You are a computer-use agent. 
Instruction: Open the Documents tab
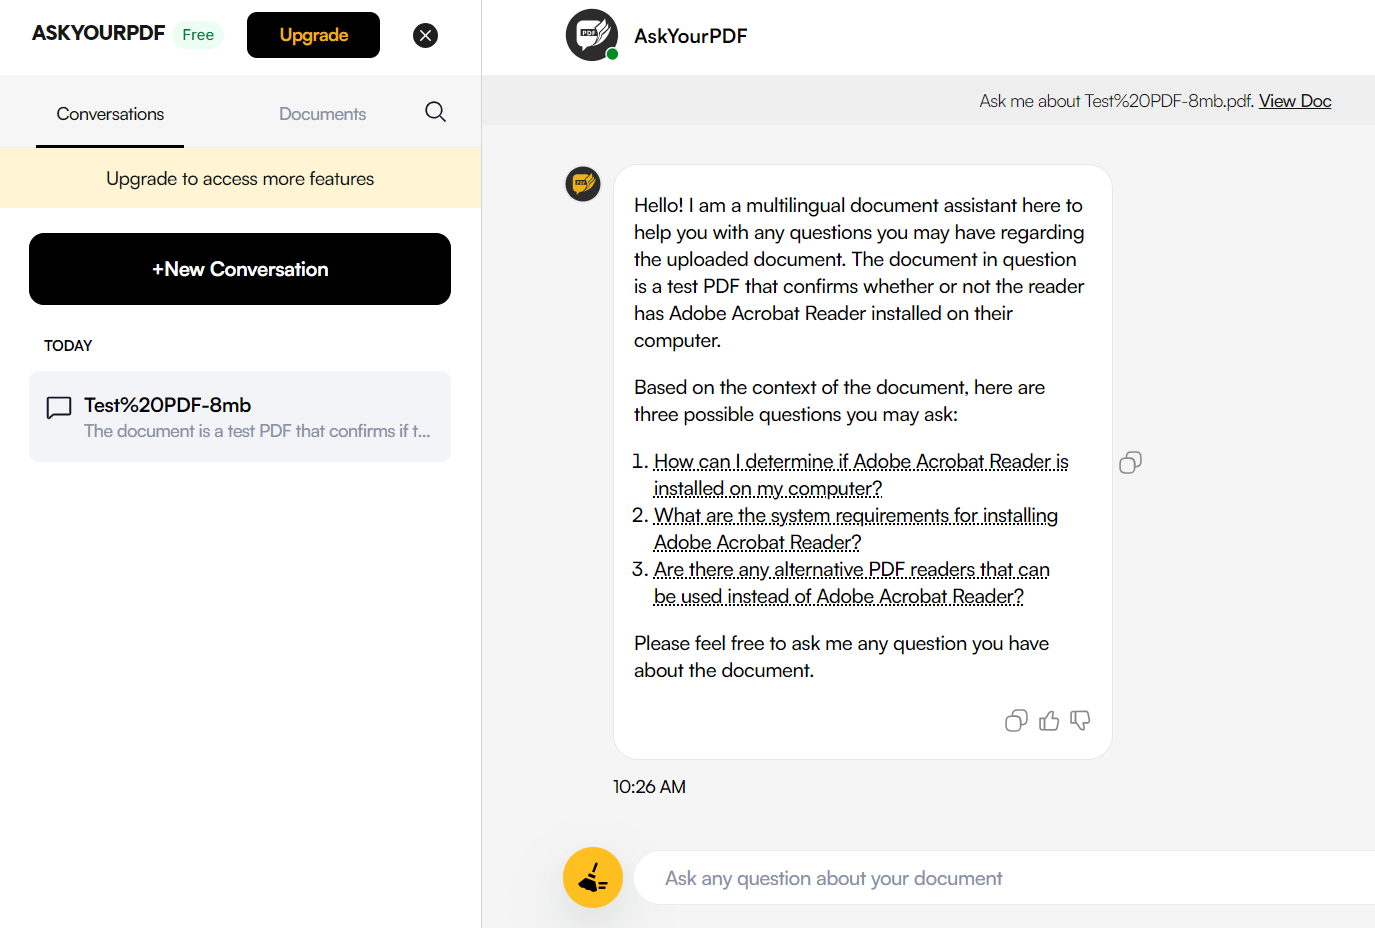click(322, 114)
